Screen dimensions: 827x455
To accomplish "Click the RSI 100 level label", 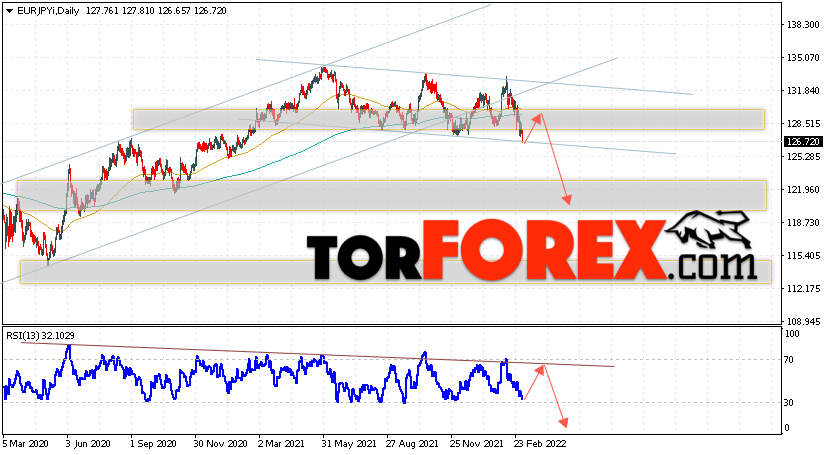I will (x=792, y=334).
